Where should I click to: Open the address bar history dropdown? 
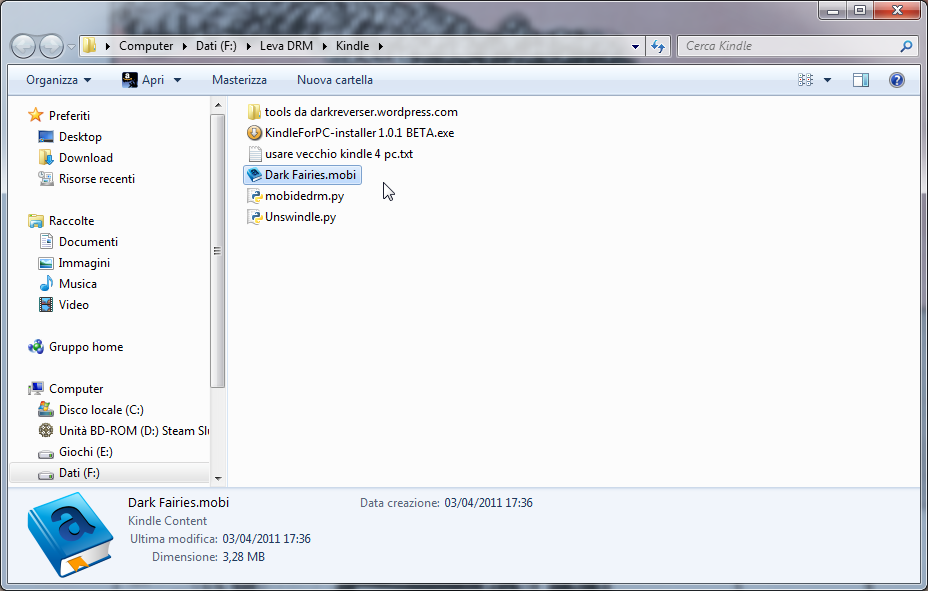(x=635, y=46)
